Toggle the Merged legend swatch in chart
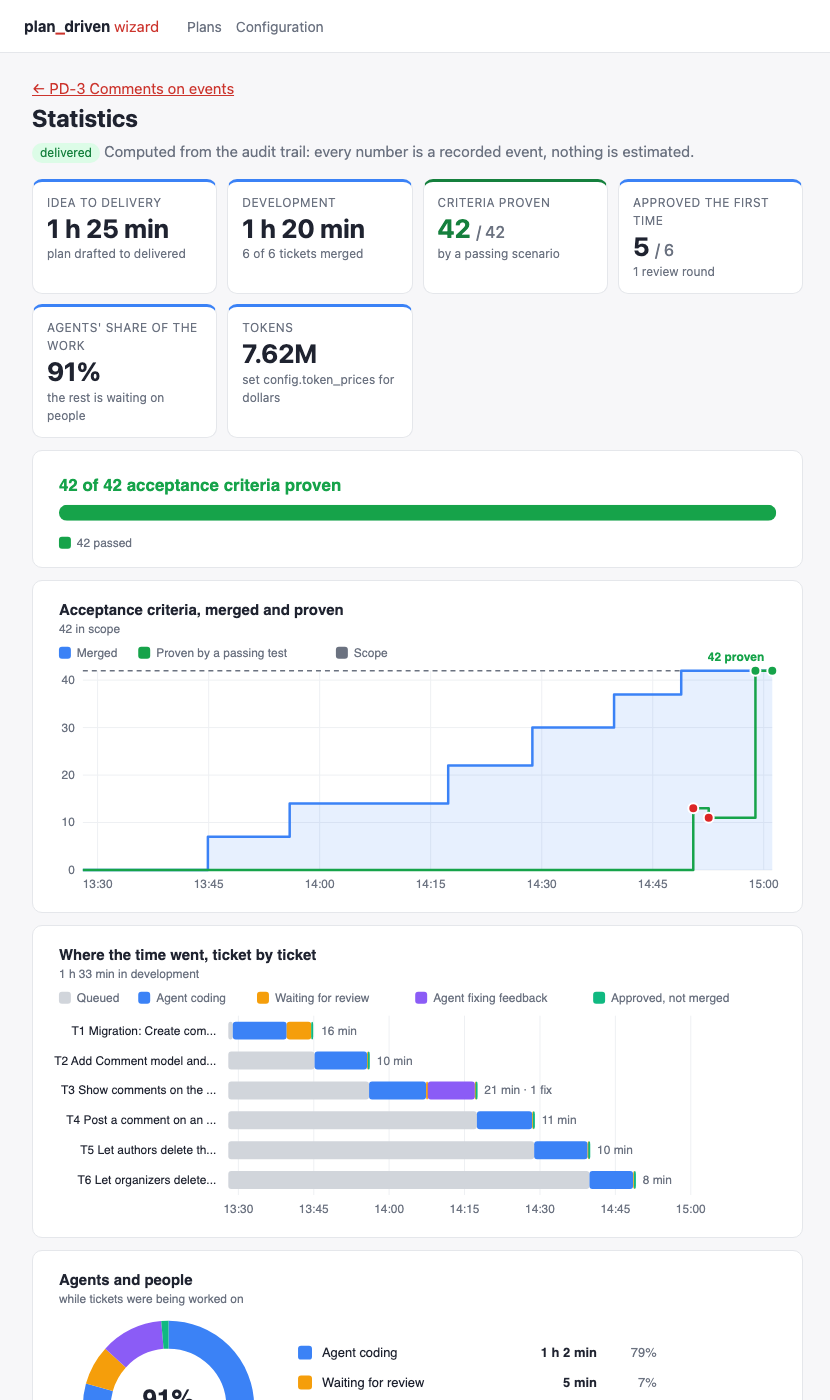This screenshot has width=830, height=1400. pyautogui.click(x=65, y=653)
